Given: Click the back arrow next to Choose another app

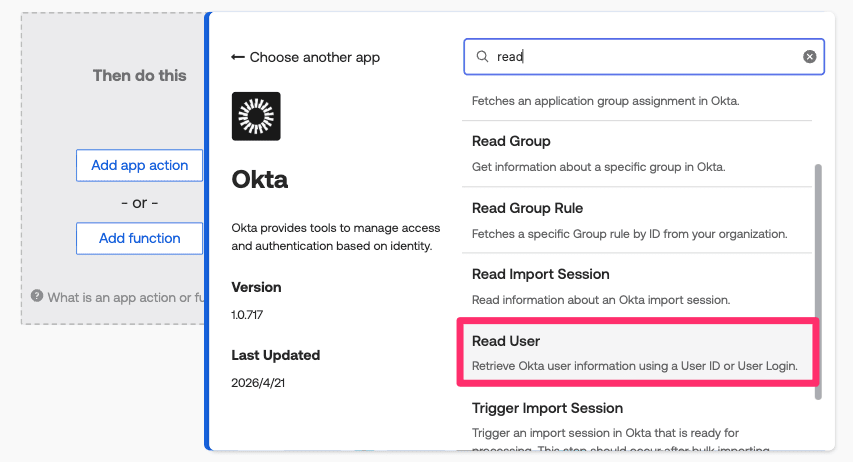Looking at the screenshot, I should (238, 57).
